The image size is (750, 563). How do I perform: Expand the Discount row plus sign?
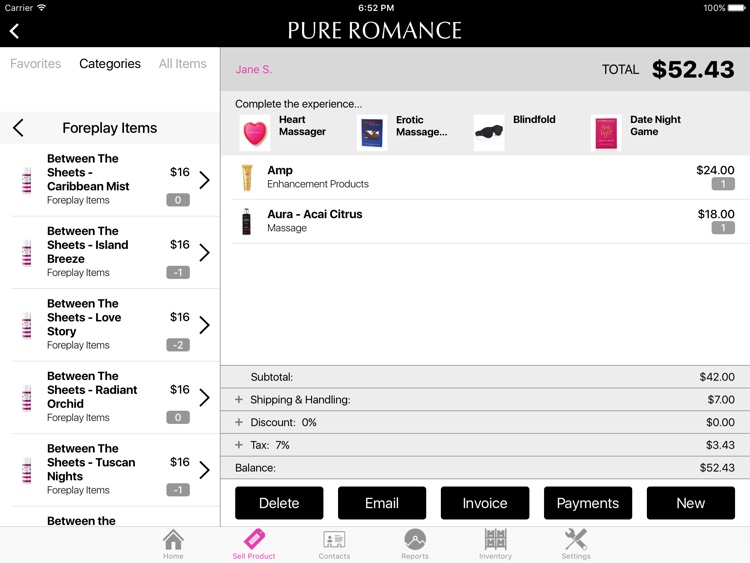coord(239,422)
